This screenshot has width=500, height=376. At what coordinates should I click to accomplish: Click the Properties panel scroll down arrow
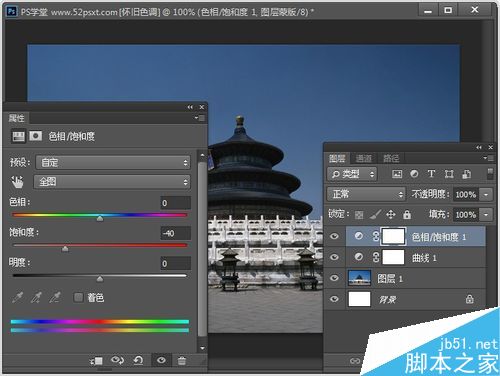pos(202,348)
